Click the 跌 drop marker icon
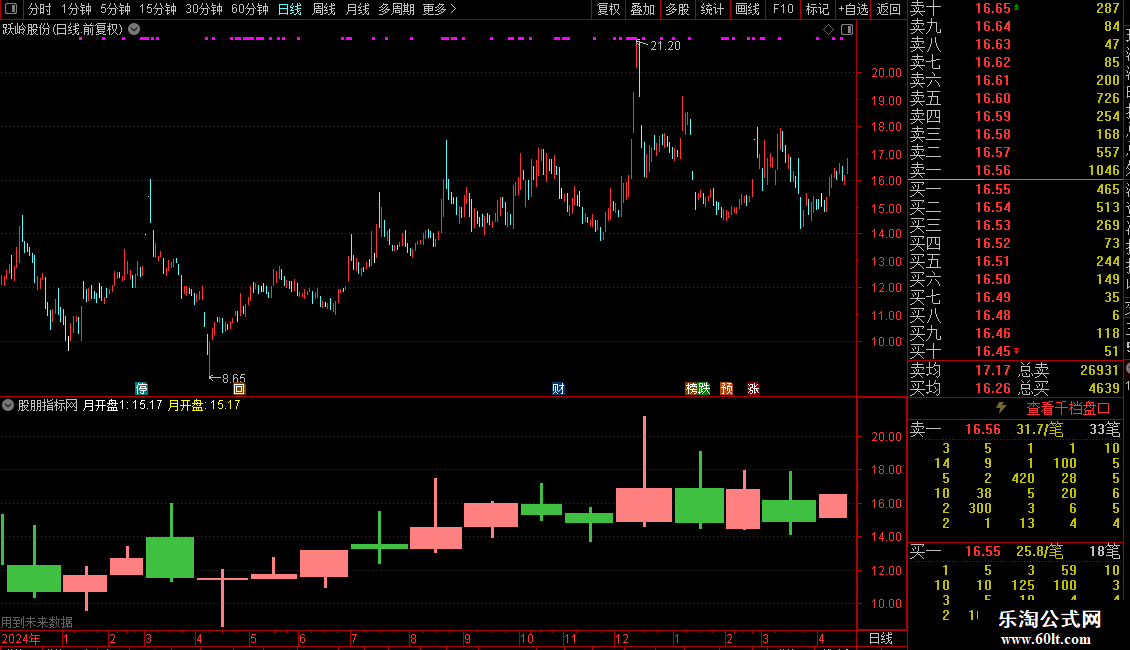Viewport: 1130px width, 650px height. click(704, 388)
